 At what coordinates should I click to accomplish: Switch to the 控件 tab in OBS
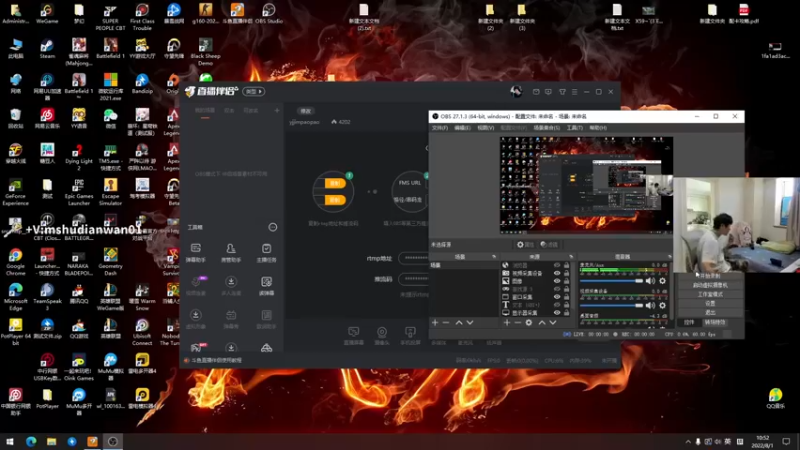point(689,322)
